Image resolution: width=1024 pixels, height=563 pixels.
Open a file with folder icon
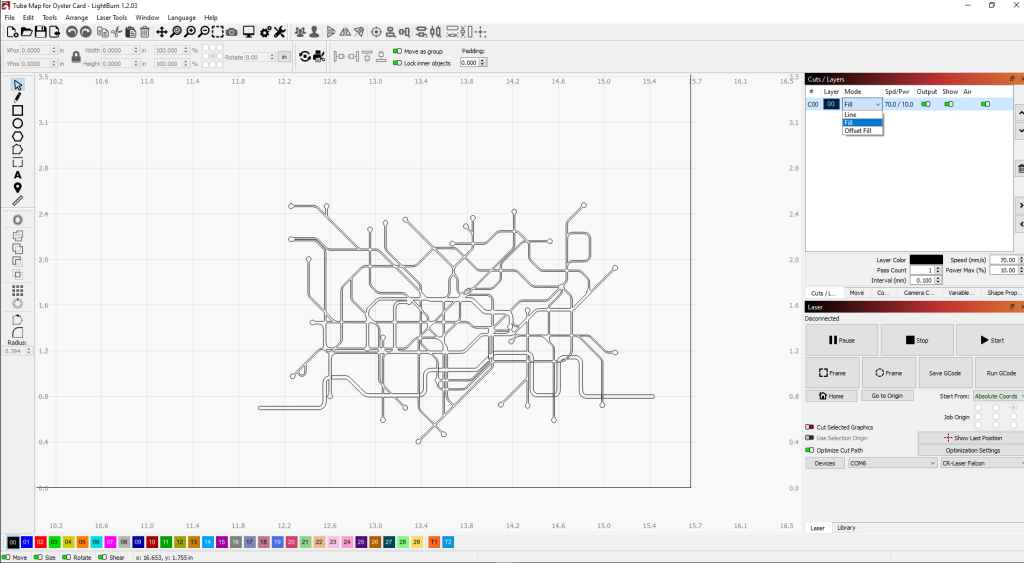tap(26, 32)
